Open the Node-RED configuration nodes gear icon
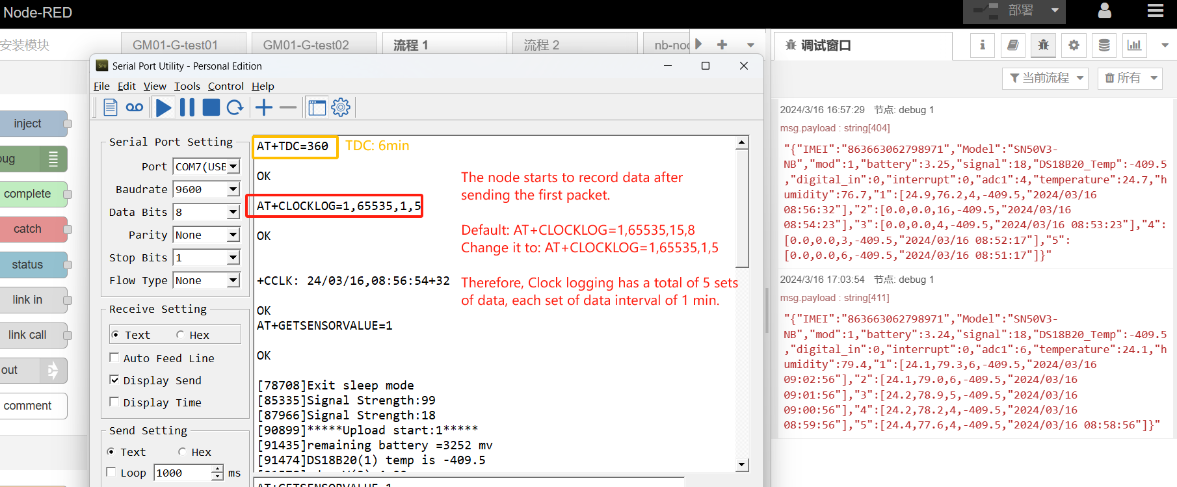 click(1073, 46)
